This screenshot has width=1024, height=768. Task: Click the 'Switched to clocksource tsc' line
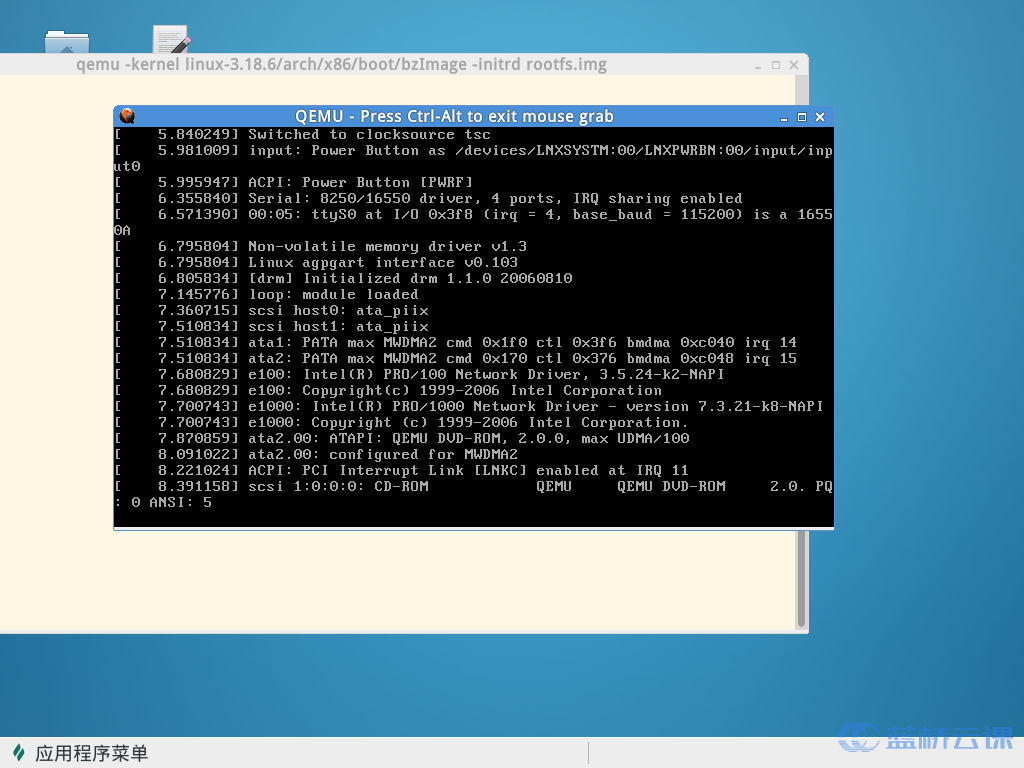pyautogui.click(x=303, y=135)
